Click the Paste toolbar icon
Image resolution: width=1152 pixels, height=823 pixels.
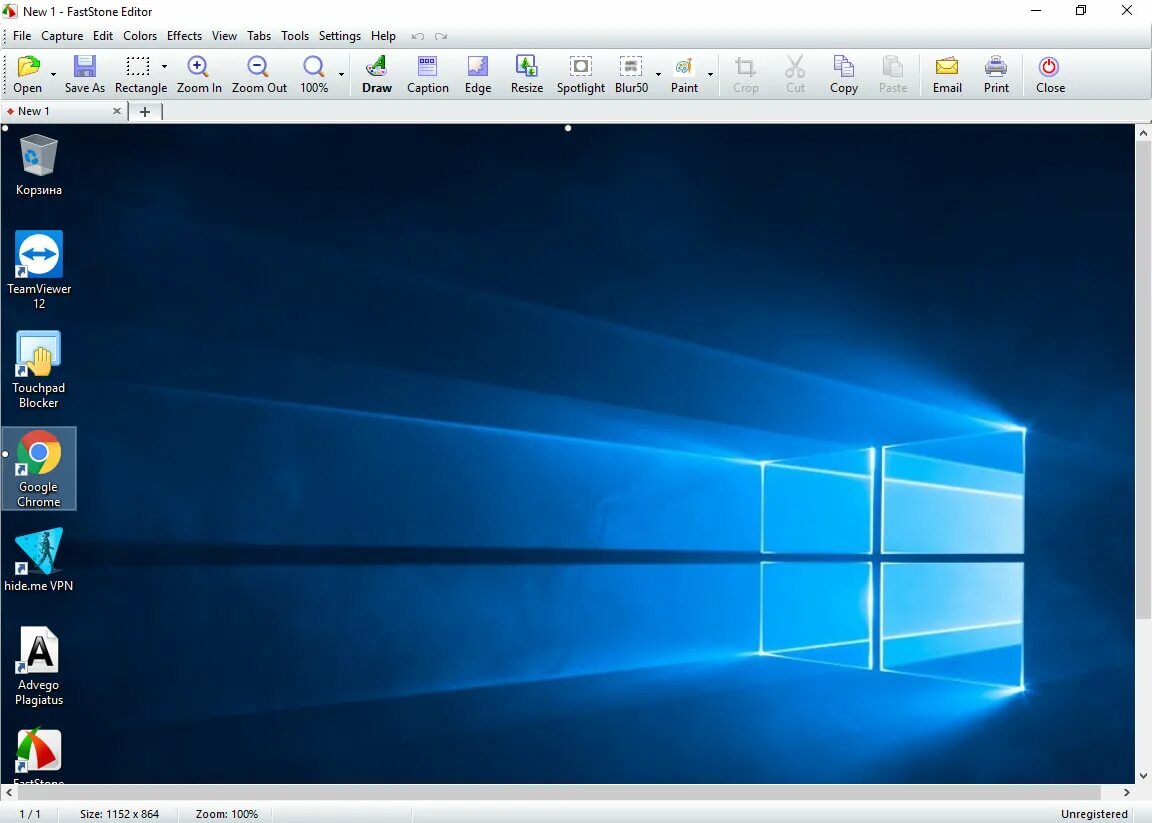893,74
